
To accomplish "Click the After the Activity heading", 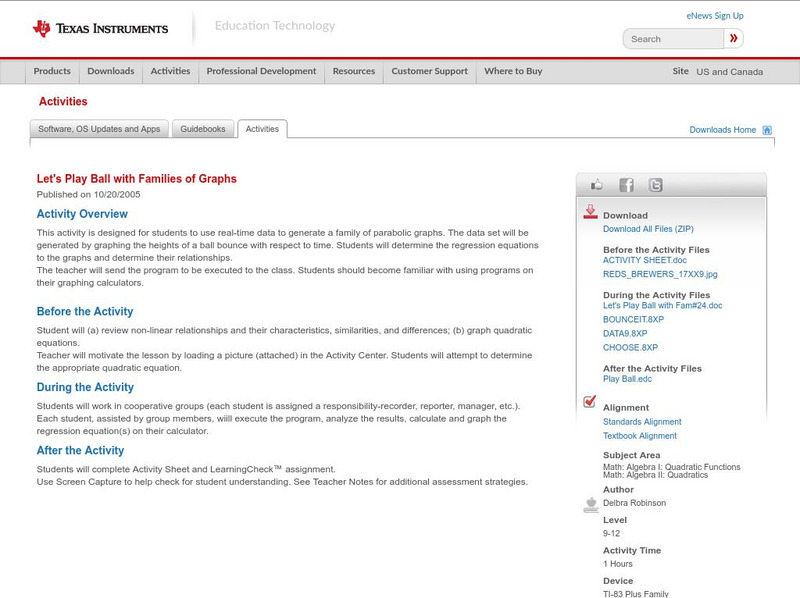I will tap(80, 451).
